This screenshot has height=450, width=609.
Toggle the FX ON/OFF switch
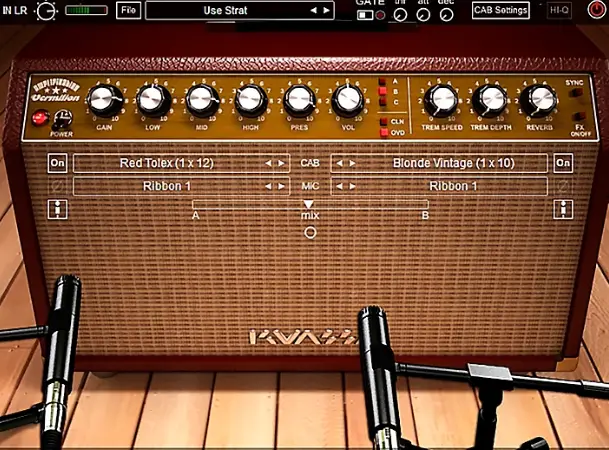pyautogui.click(x=579, y=116)
